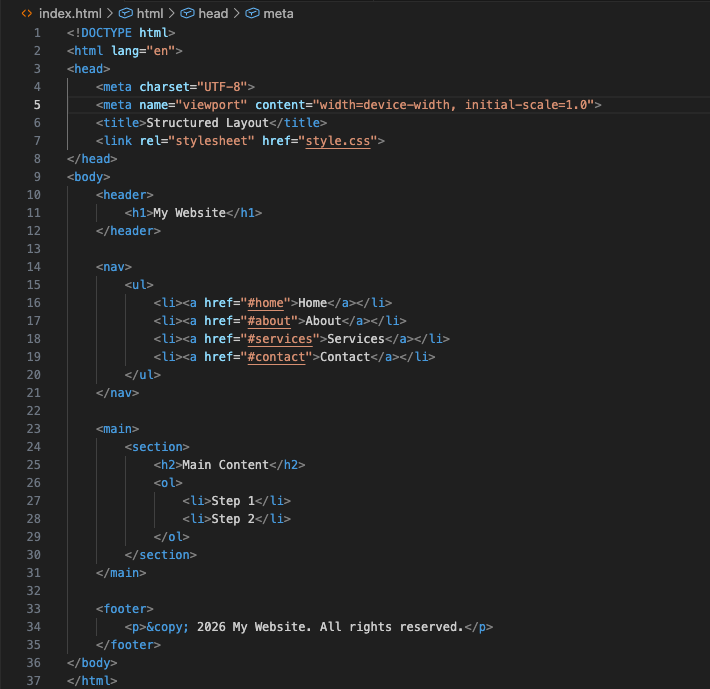Viewport: 710px width, 689px height.
Task: Click the content attribute name
Action: click(x=280, y=105)
